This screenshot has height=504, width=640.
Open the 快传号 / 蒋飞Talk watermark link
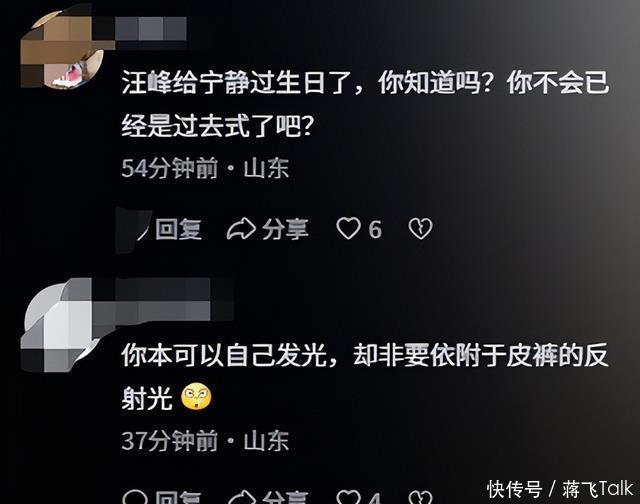pos(560,489)
